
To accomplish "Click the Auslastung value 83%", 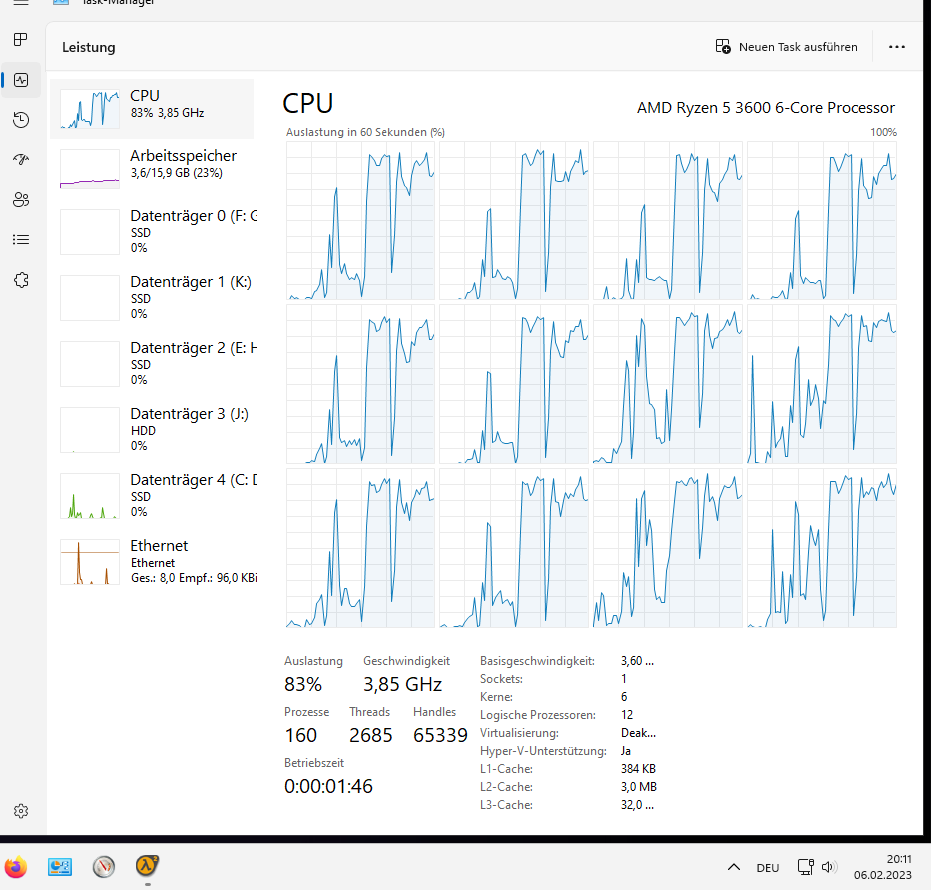I will (303, 684).
